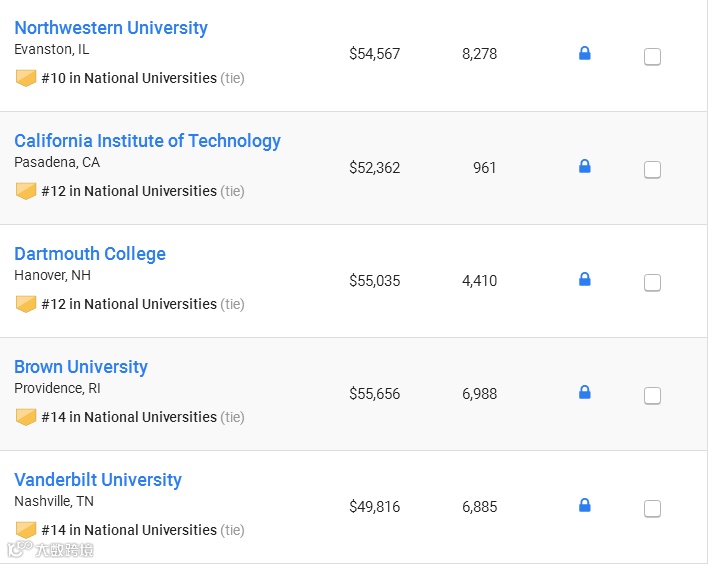Open the Vanderbilt University link
708x564 pixels.
click(98, 480)
